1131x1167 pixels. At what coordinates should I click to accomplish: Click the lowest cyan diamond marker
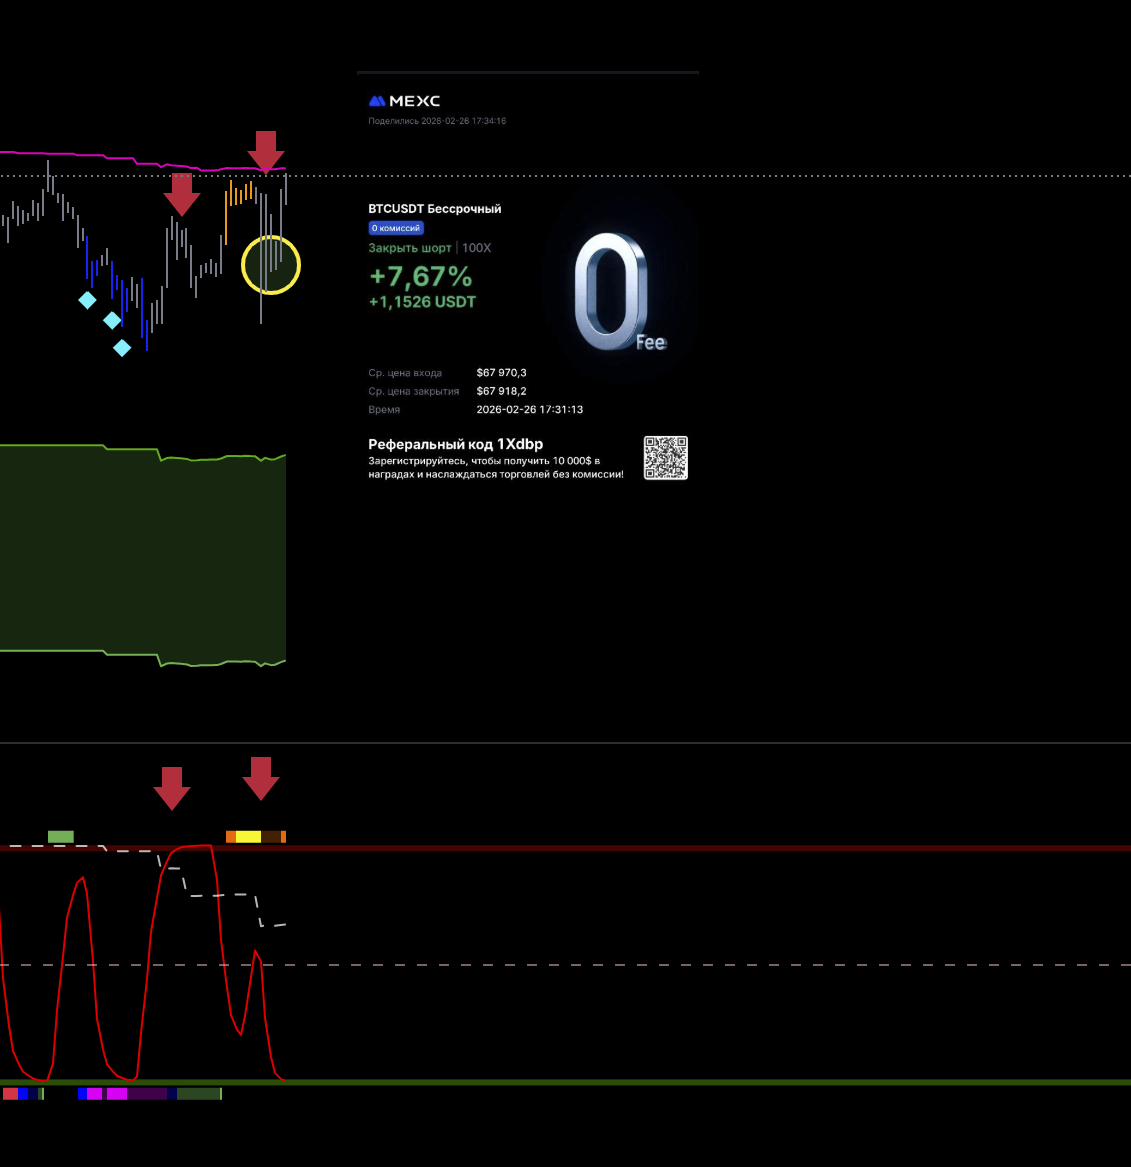click(122, 348)
